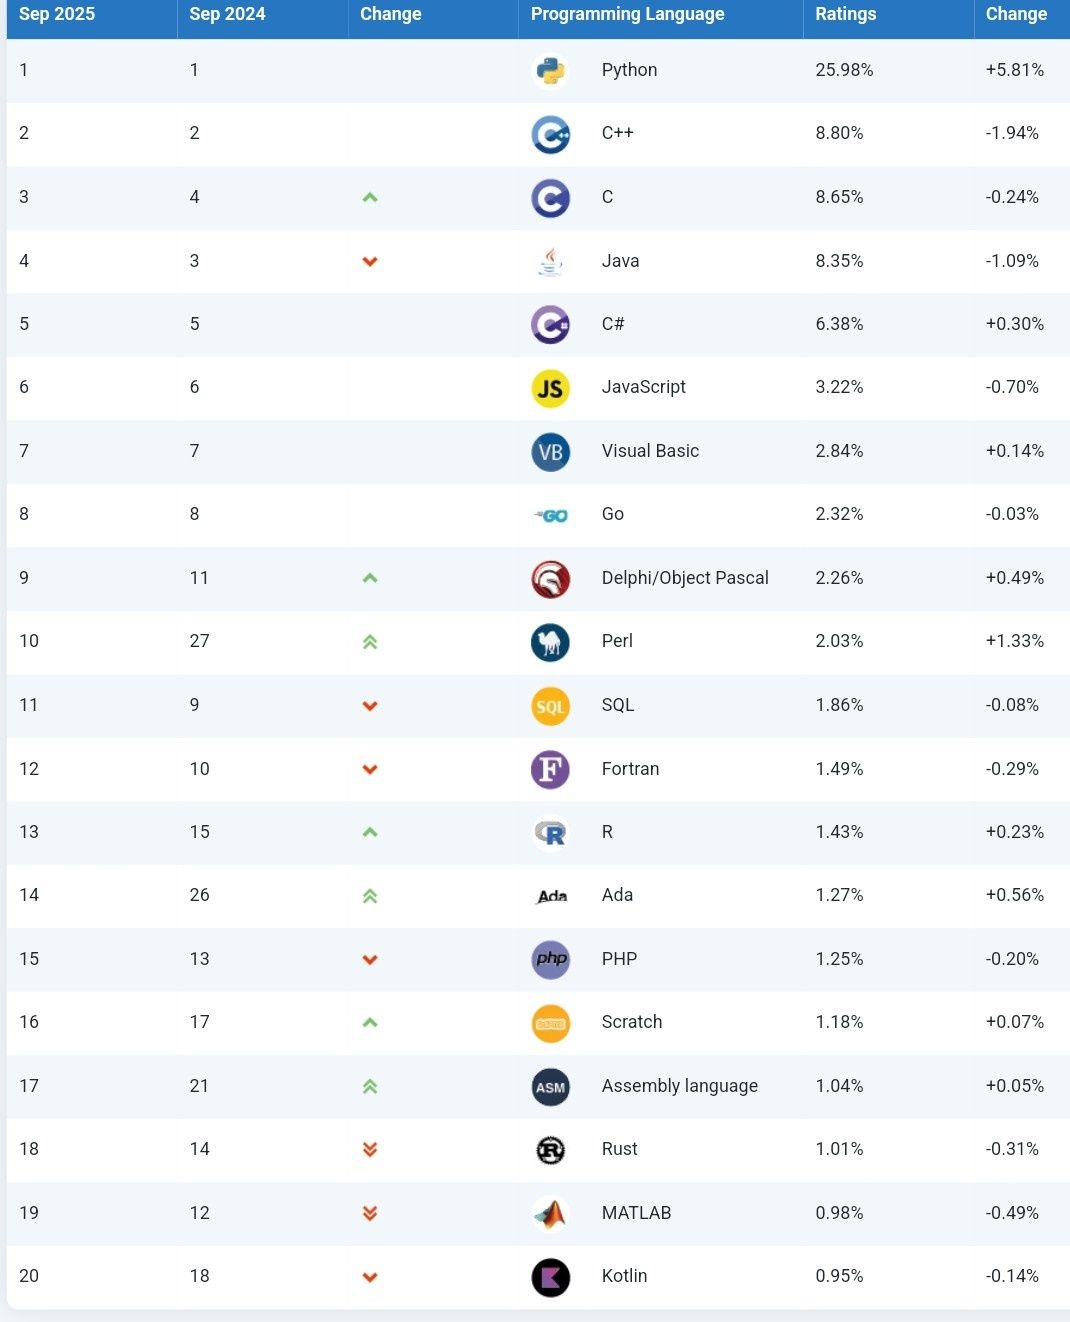Click the Python logo icon
The image size is (1070, 1322).
[550, 71]
